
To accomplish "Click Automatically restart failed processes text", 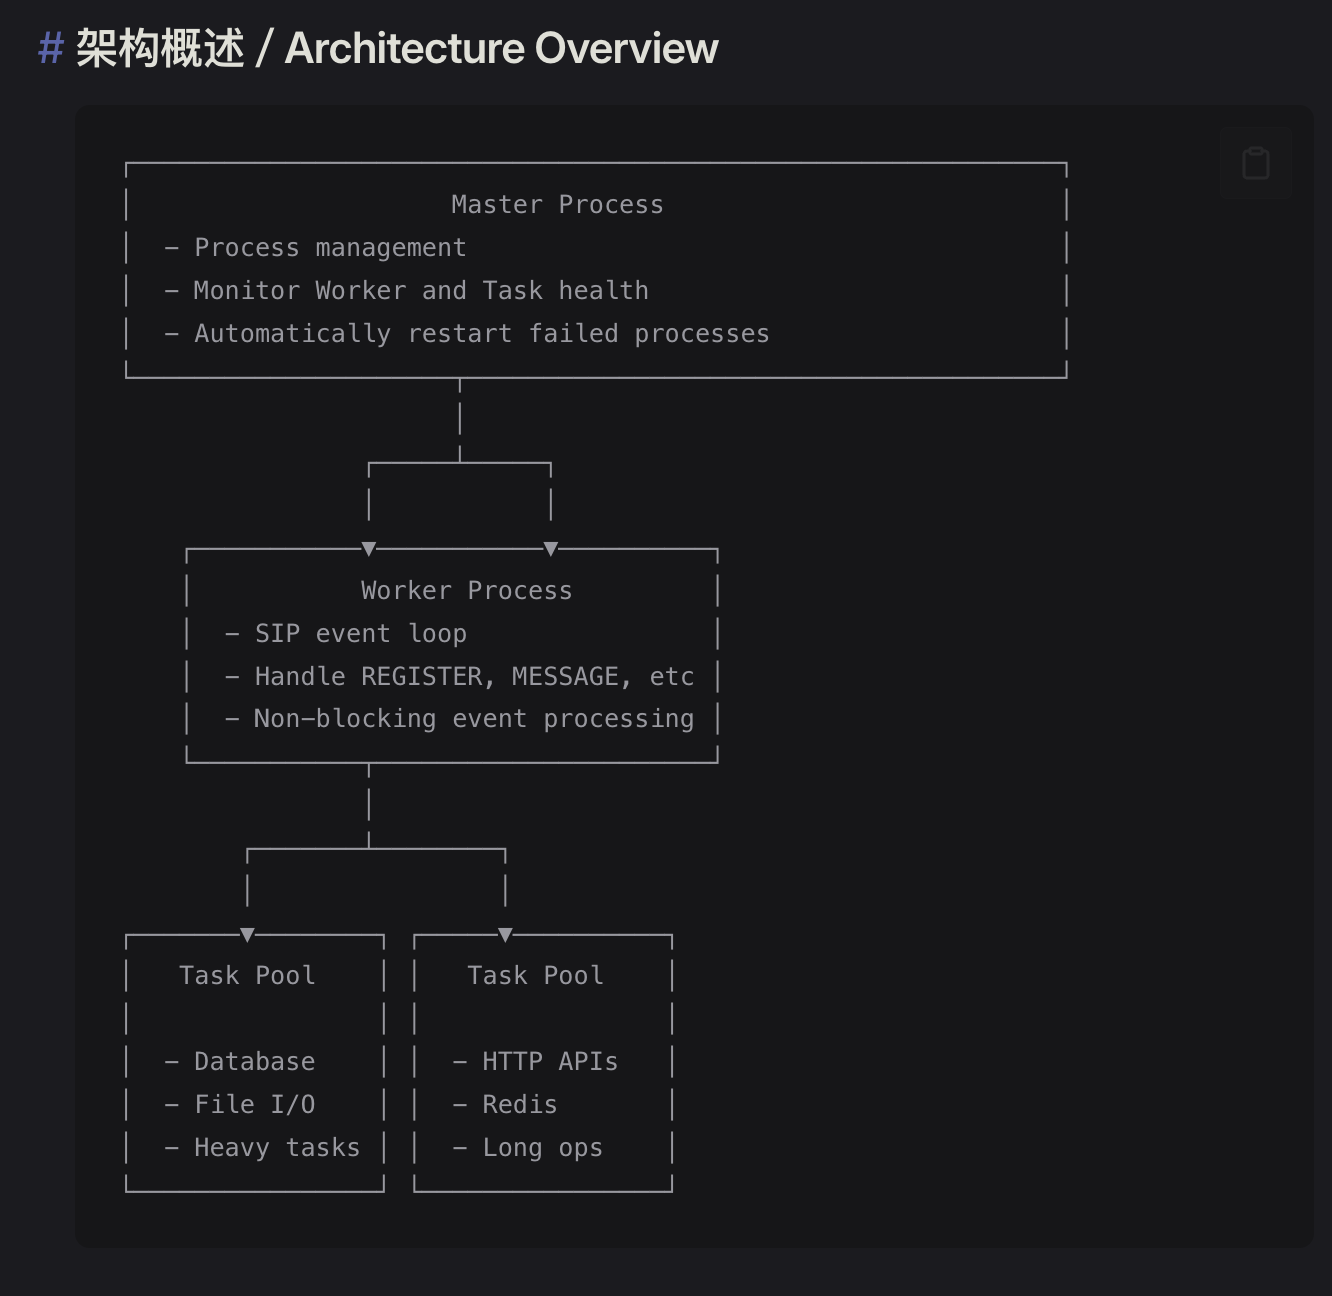I will click(482, 334).
